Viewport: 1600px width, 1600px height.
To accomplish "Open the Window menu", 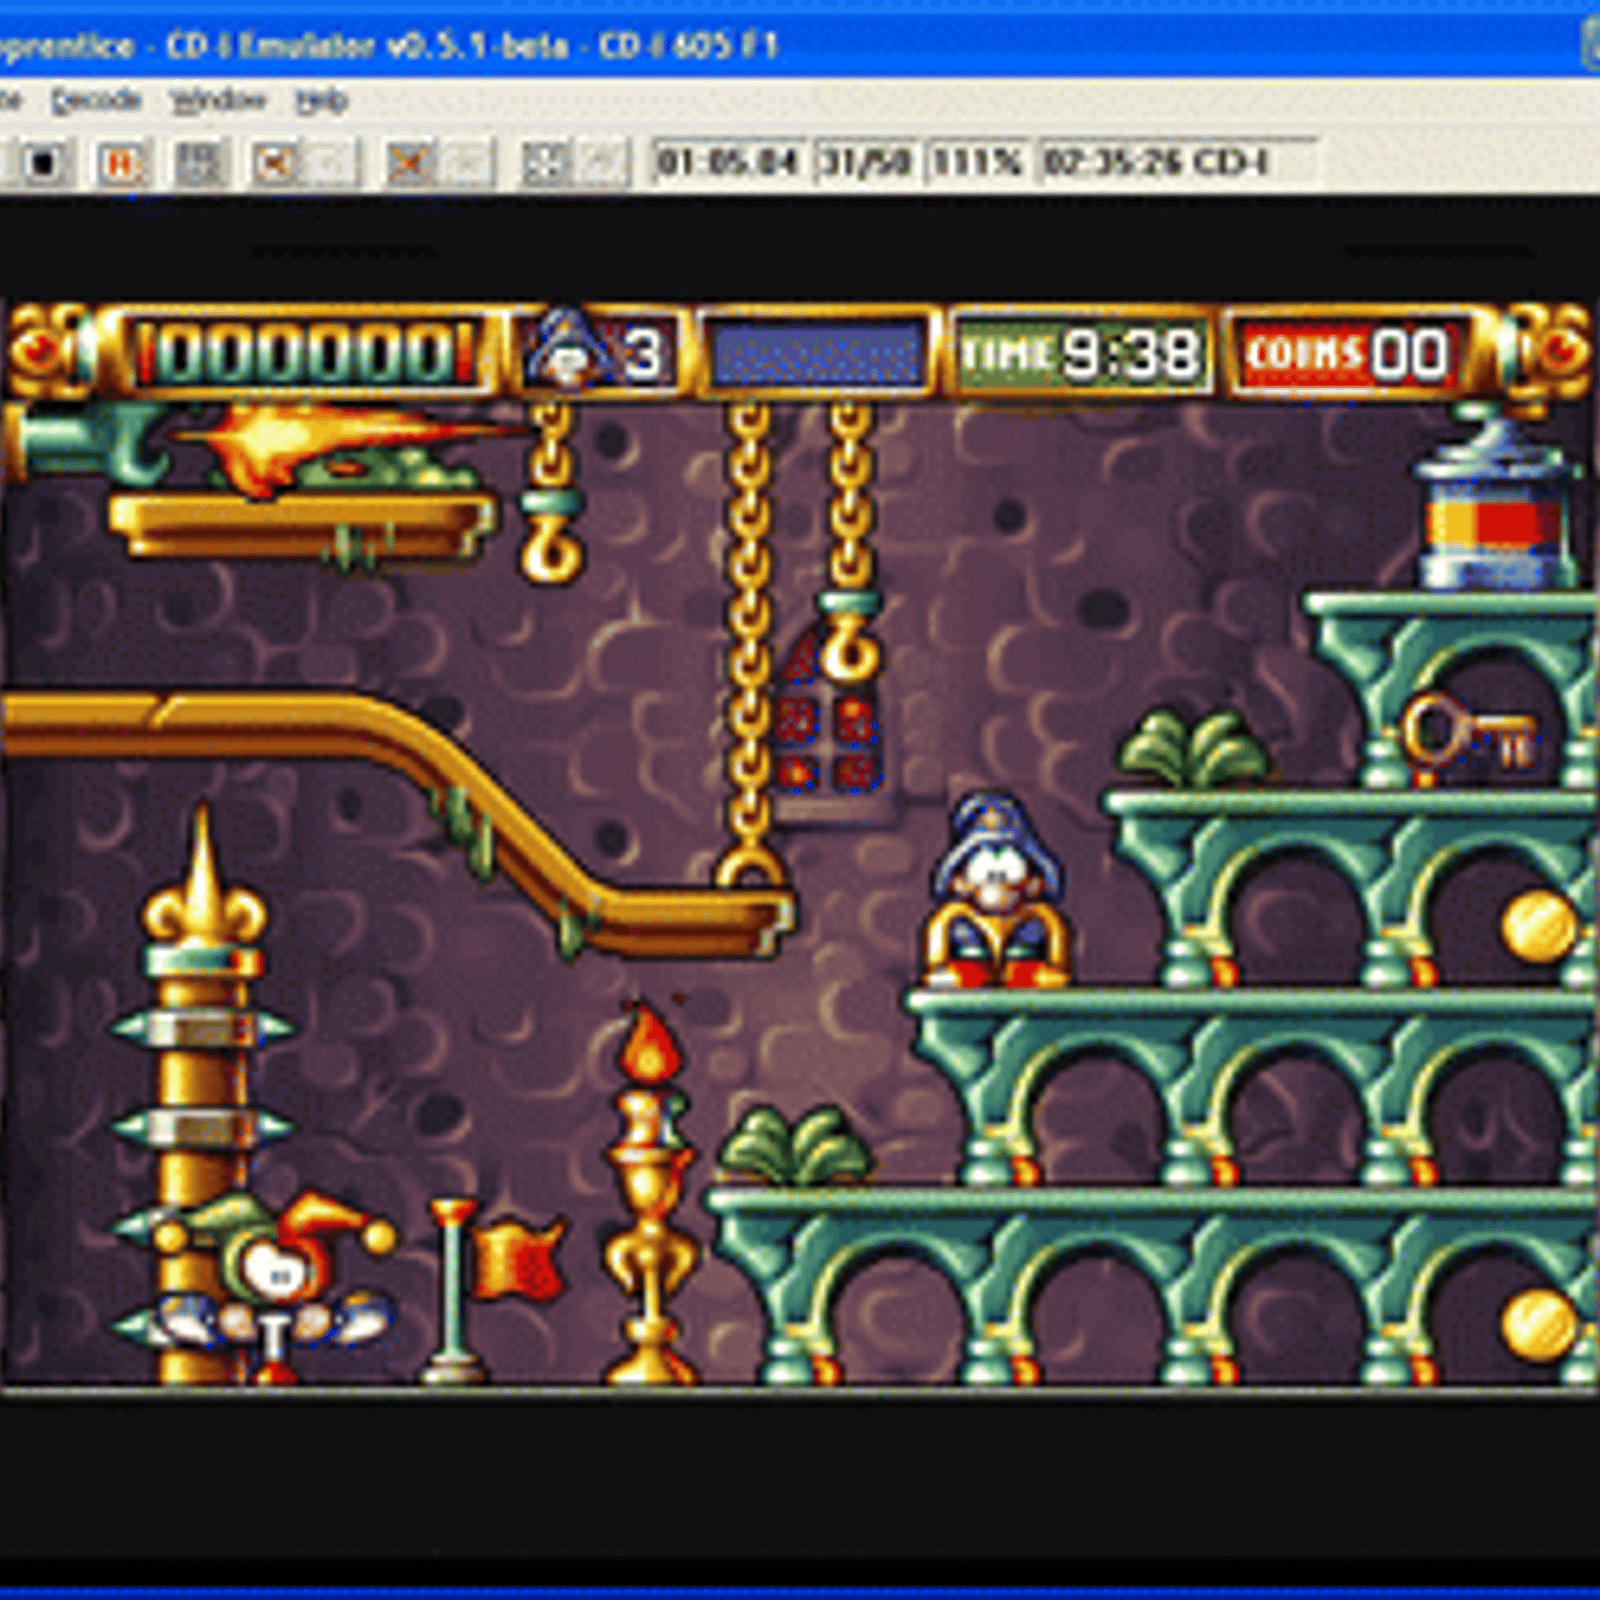I will [218, 100].
